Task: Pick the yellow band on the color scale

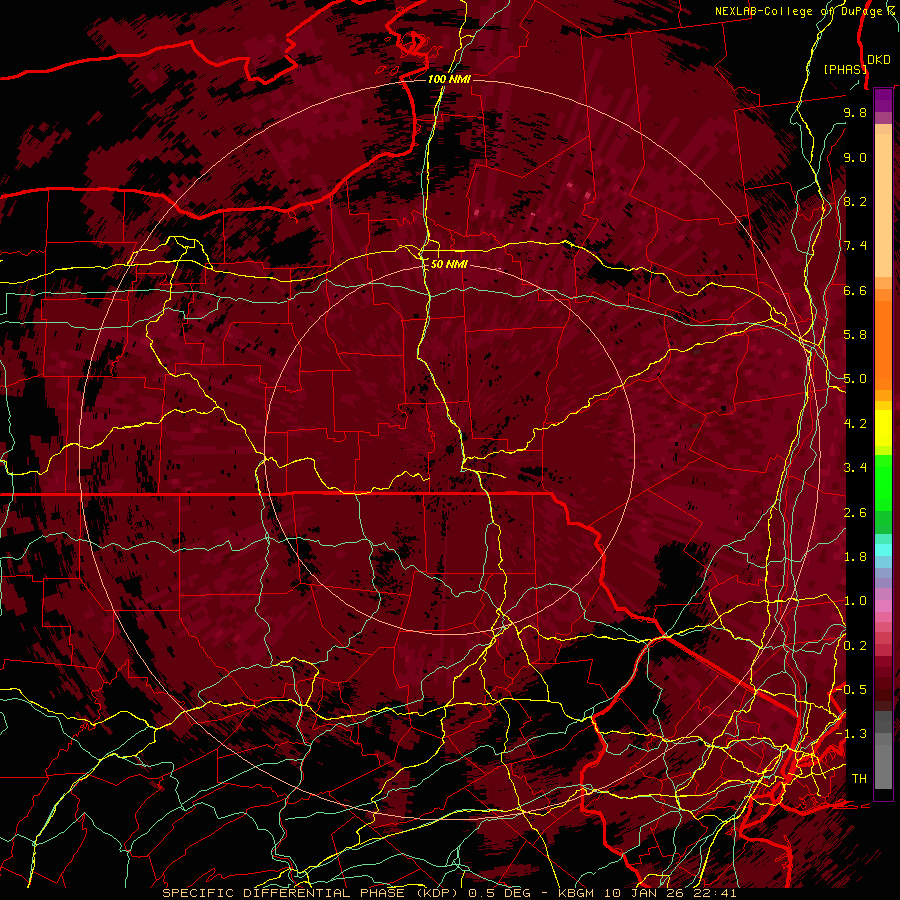Action: 883,428
